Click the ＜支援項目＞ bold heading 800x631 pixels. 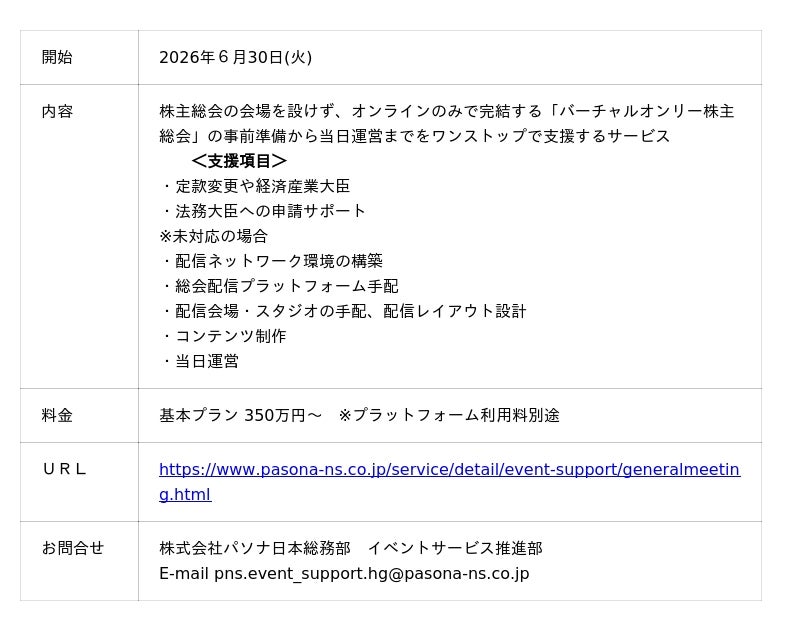point(239,161)
